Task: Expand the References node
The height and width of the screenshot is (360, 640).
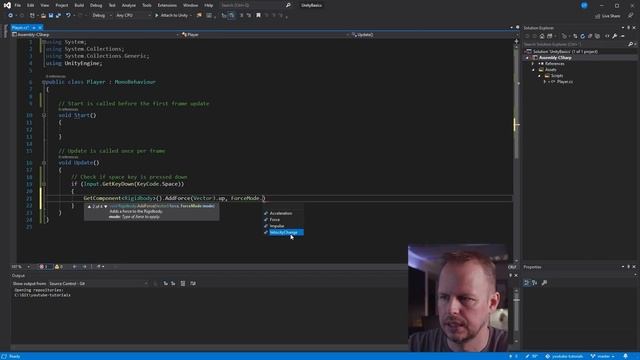Action: [533, 64]
